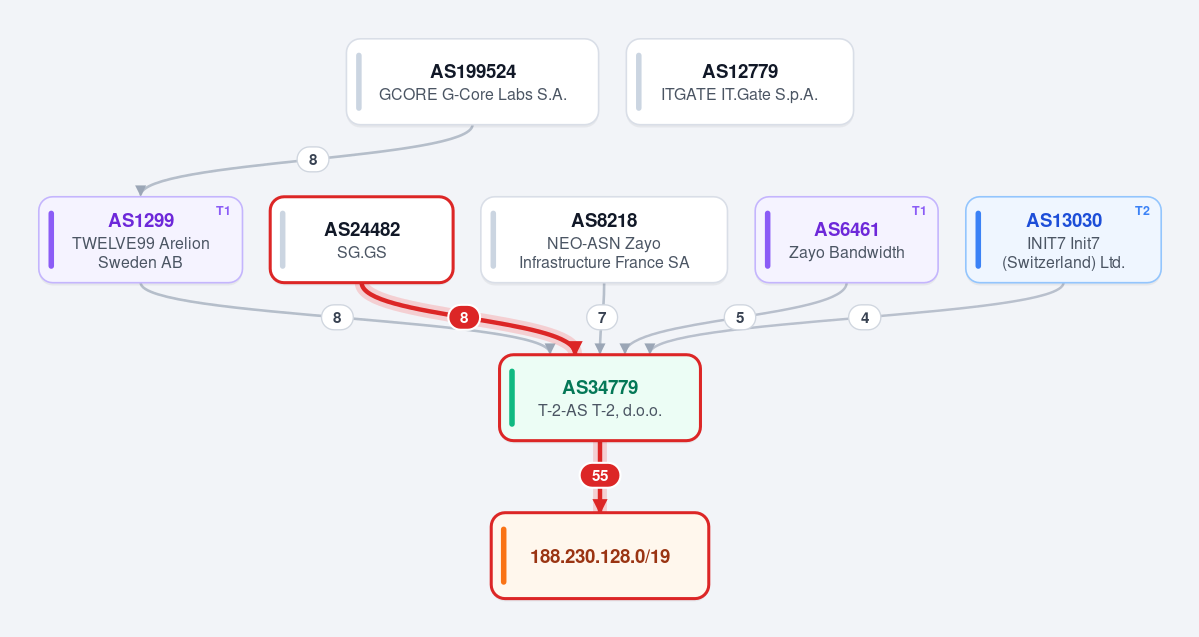Click the red 8 edge badge
1199x637 pixels.
[x=464, y=317]
